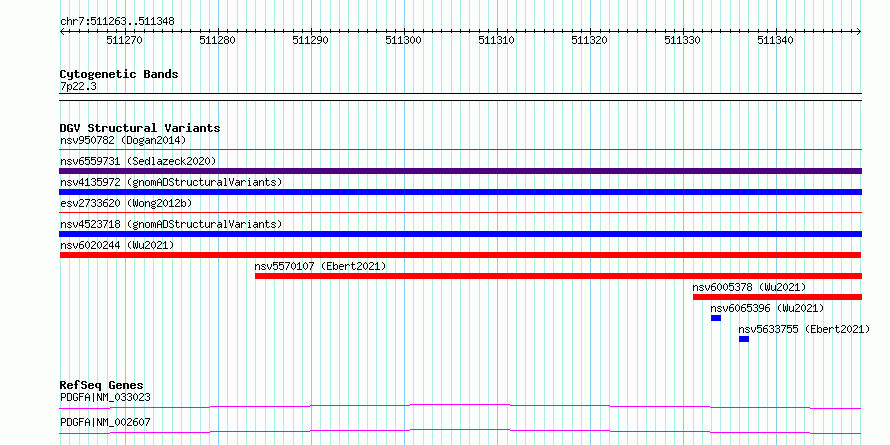
Task: Click the magenta gene line for NM_002607
Action: [461, 431]
